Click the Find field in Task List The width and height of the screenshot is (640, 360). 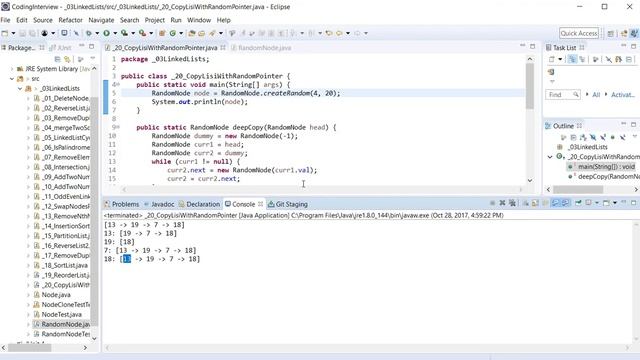pos(562,95)
